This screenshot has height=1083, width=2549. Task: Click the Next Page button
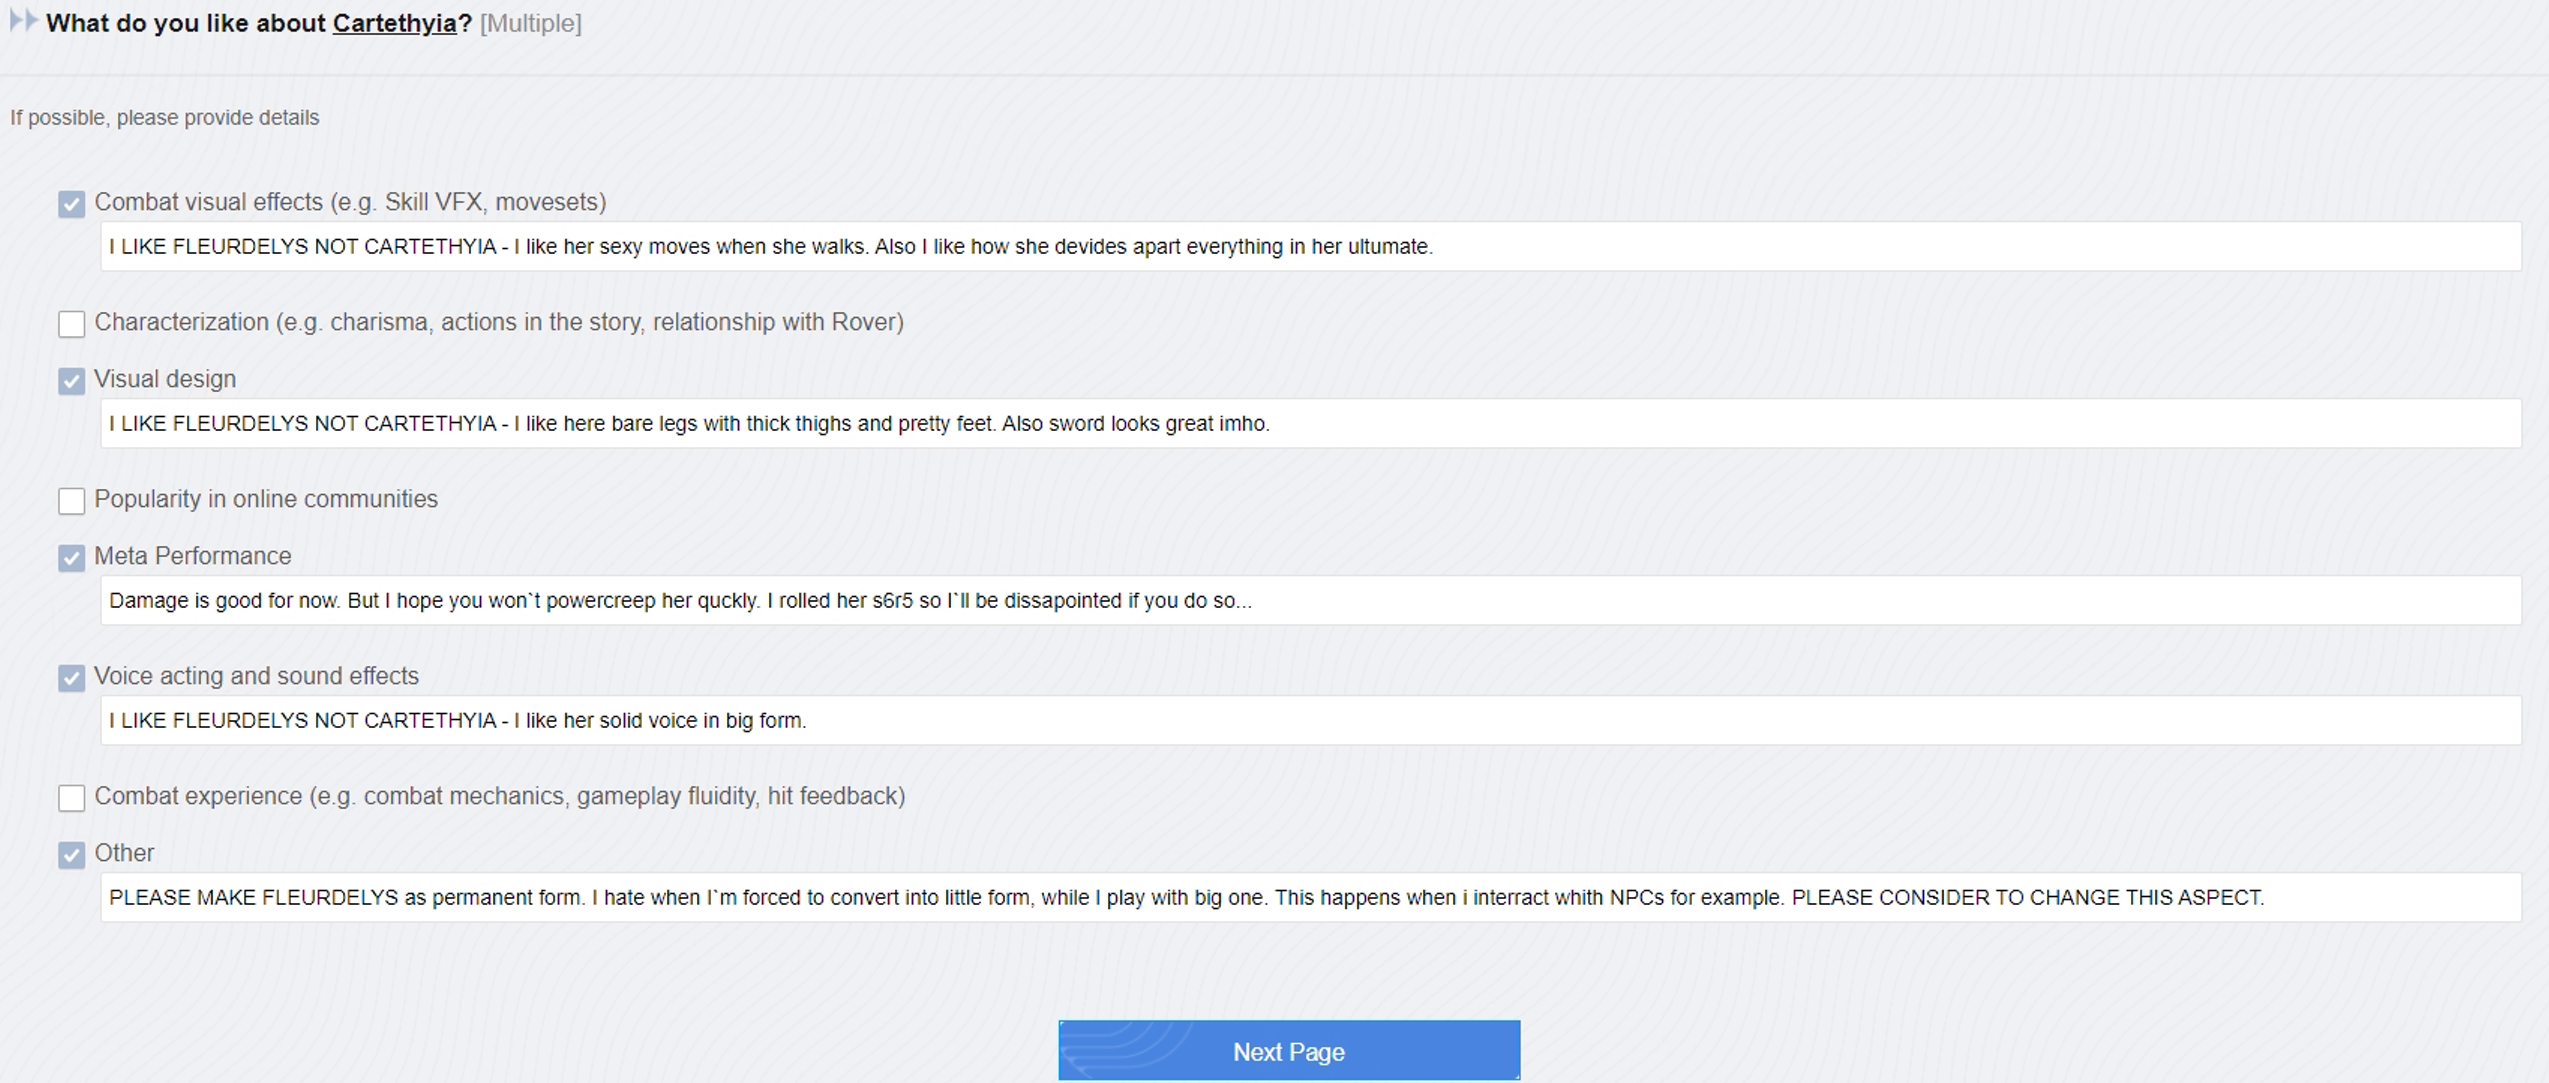(1288, 1051)
